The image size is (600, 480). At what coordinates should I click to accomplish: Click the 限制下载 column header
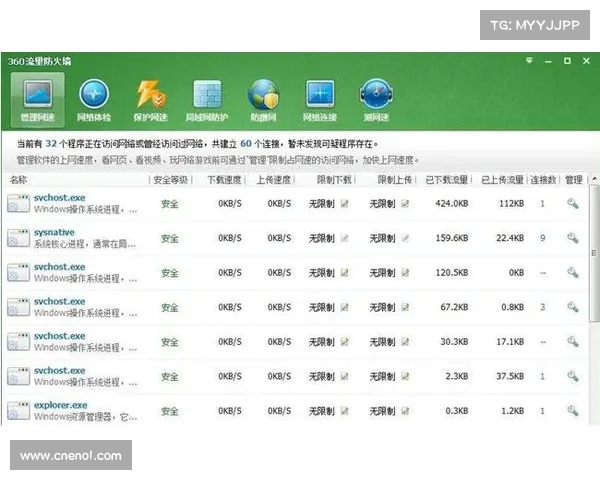334,180
